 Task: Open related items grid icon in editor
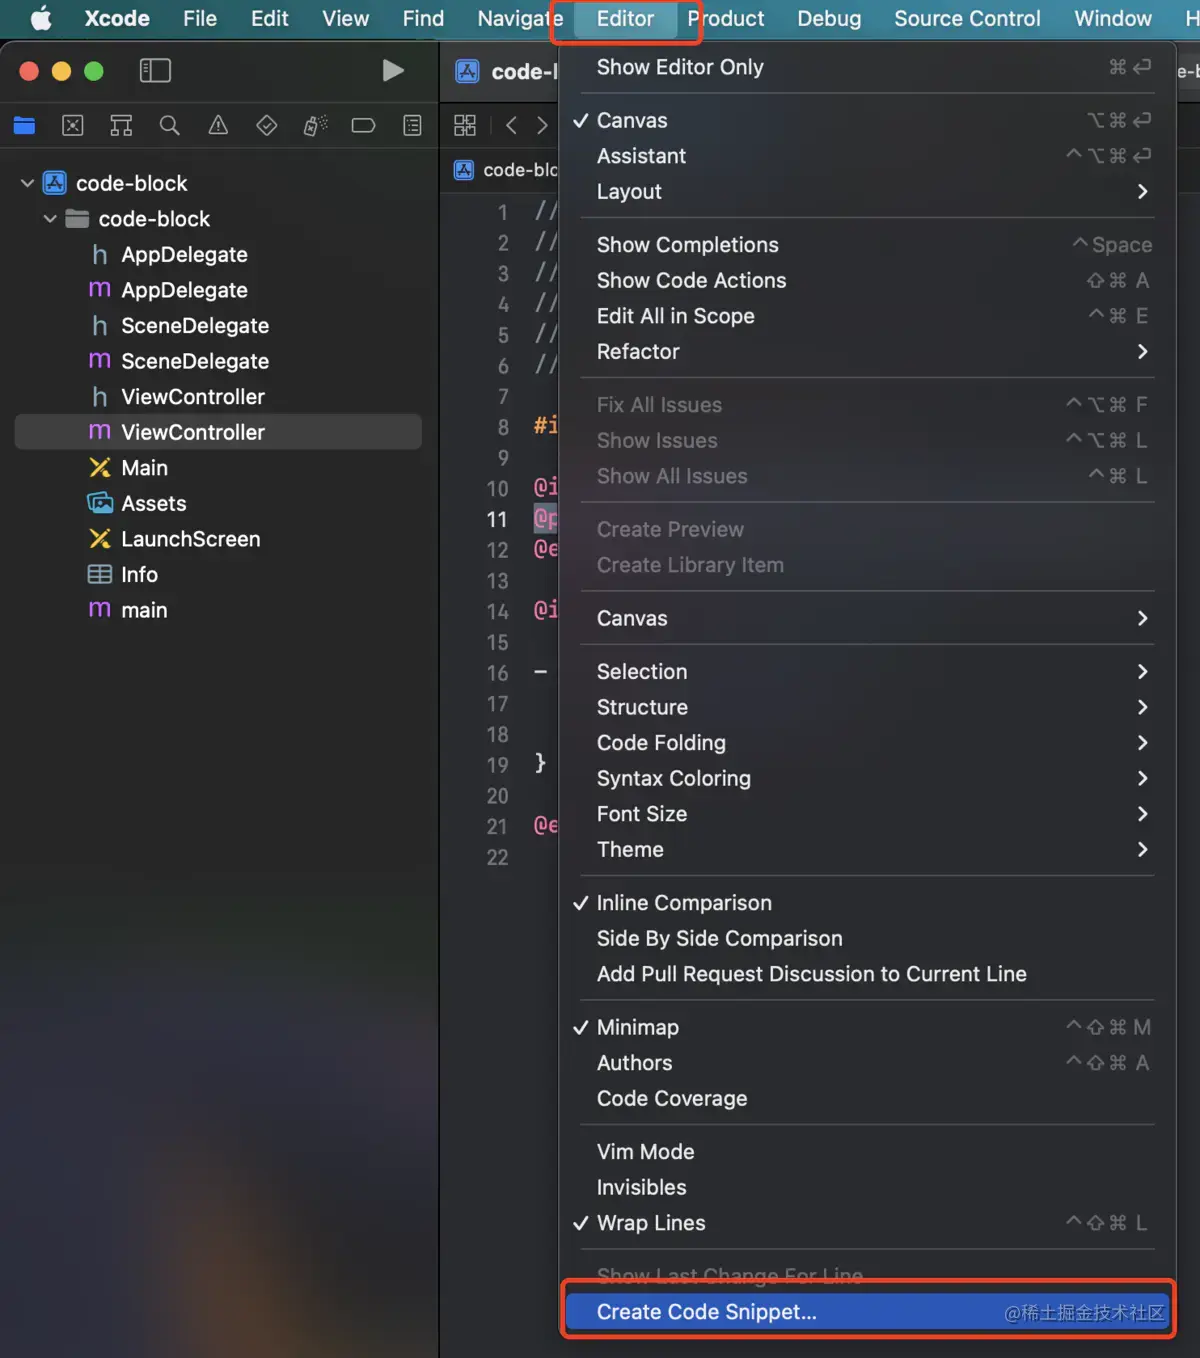[465, 125]
